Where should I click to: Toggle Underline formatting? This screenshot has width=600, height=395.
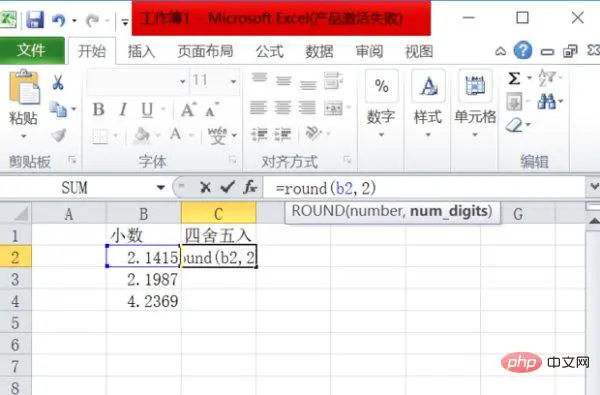pos(147,110)
